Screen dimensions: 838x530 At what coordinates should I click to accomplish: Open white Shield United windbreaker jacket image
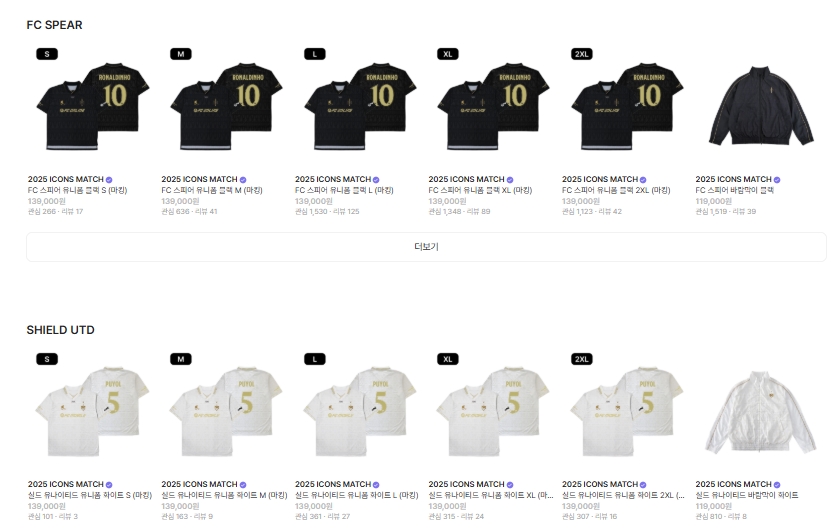click(761, 411)
